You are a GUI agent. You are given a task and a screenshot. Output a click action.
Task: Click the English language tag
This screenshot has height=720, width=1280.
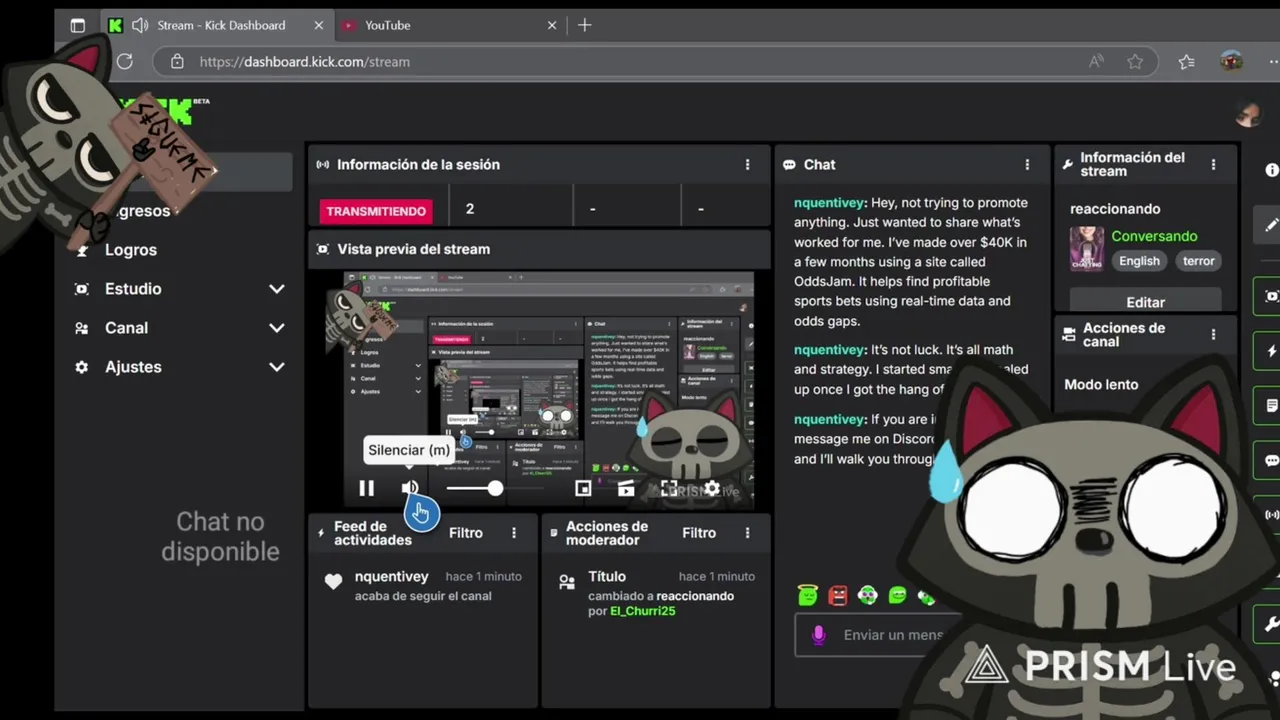[x=1139, y=261]
